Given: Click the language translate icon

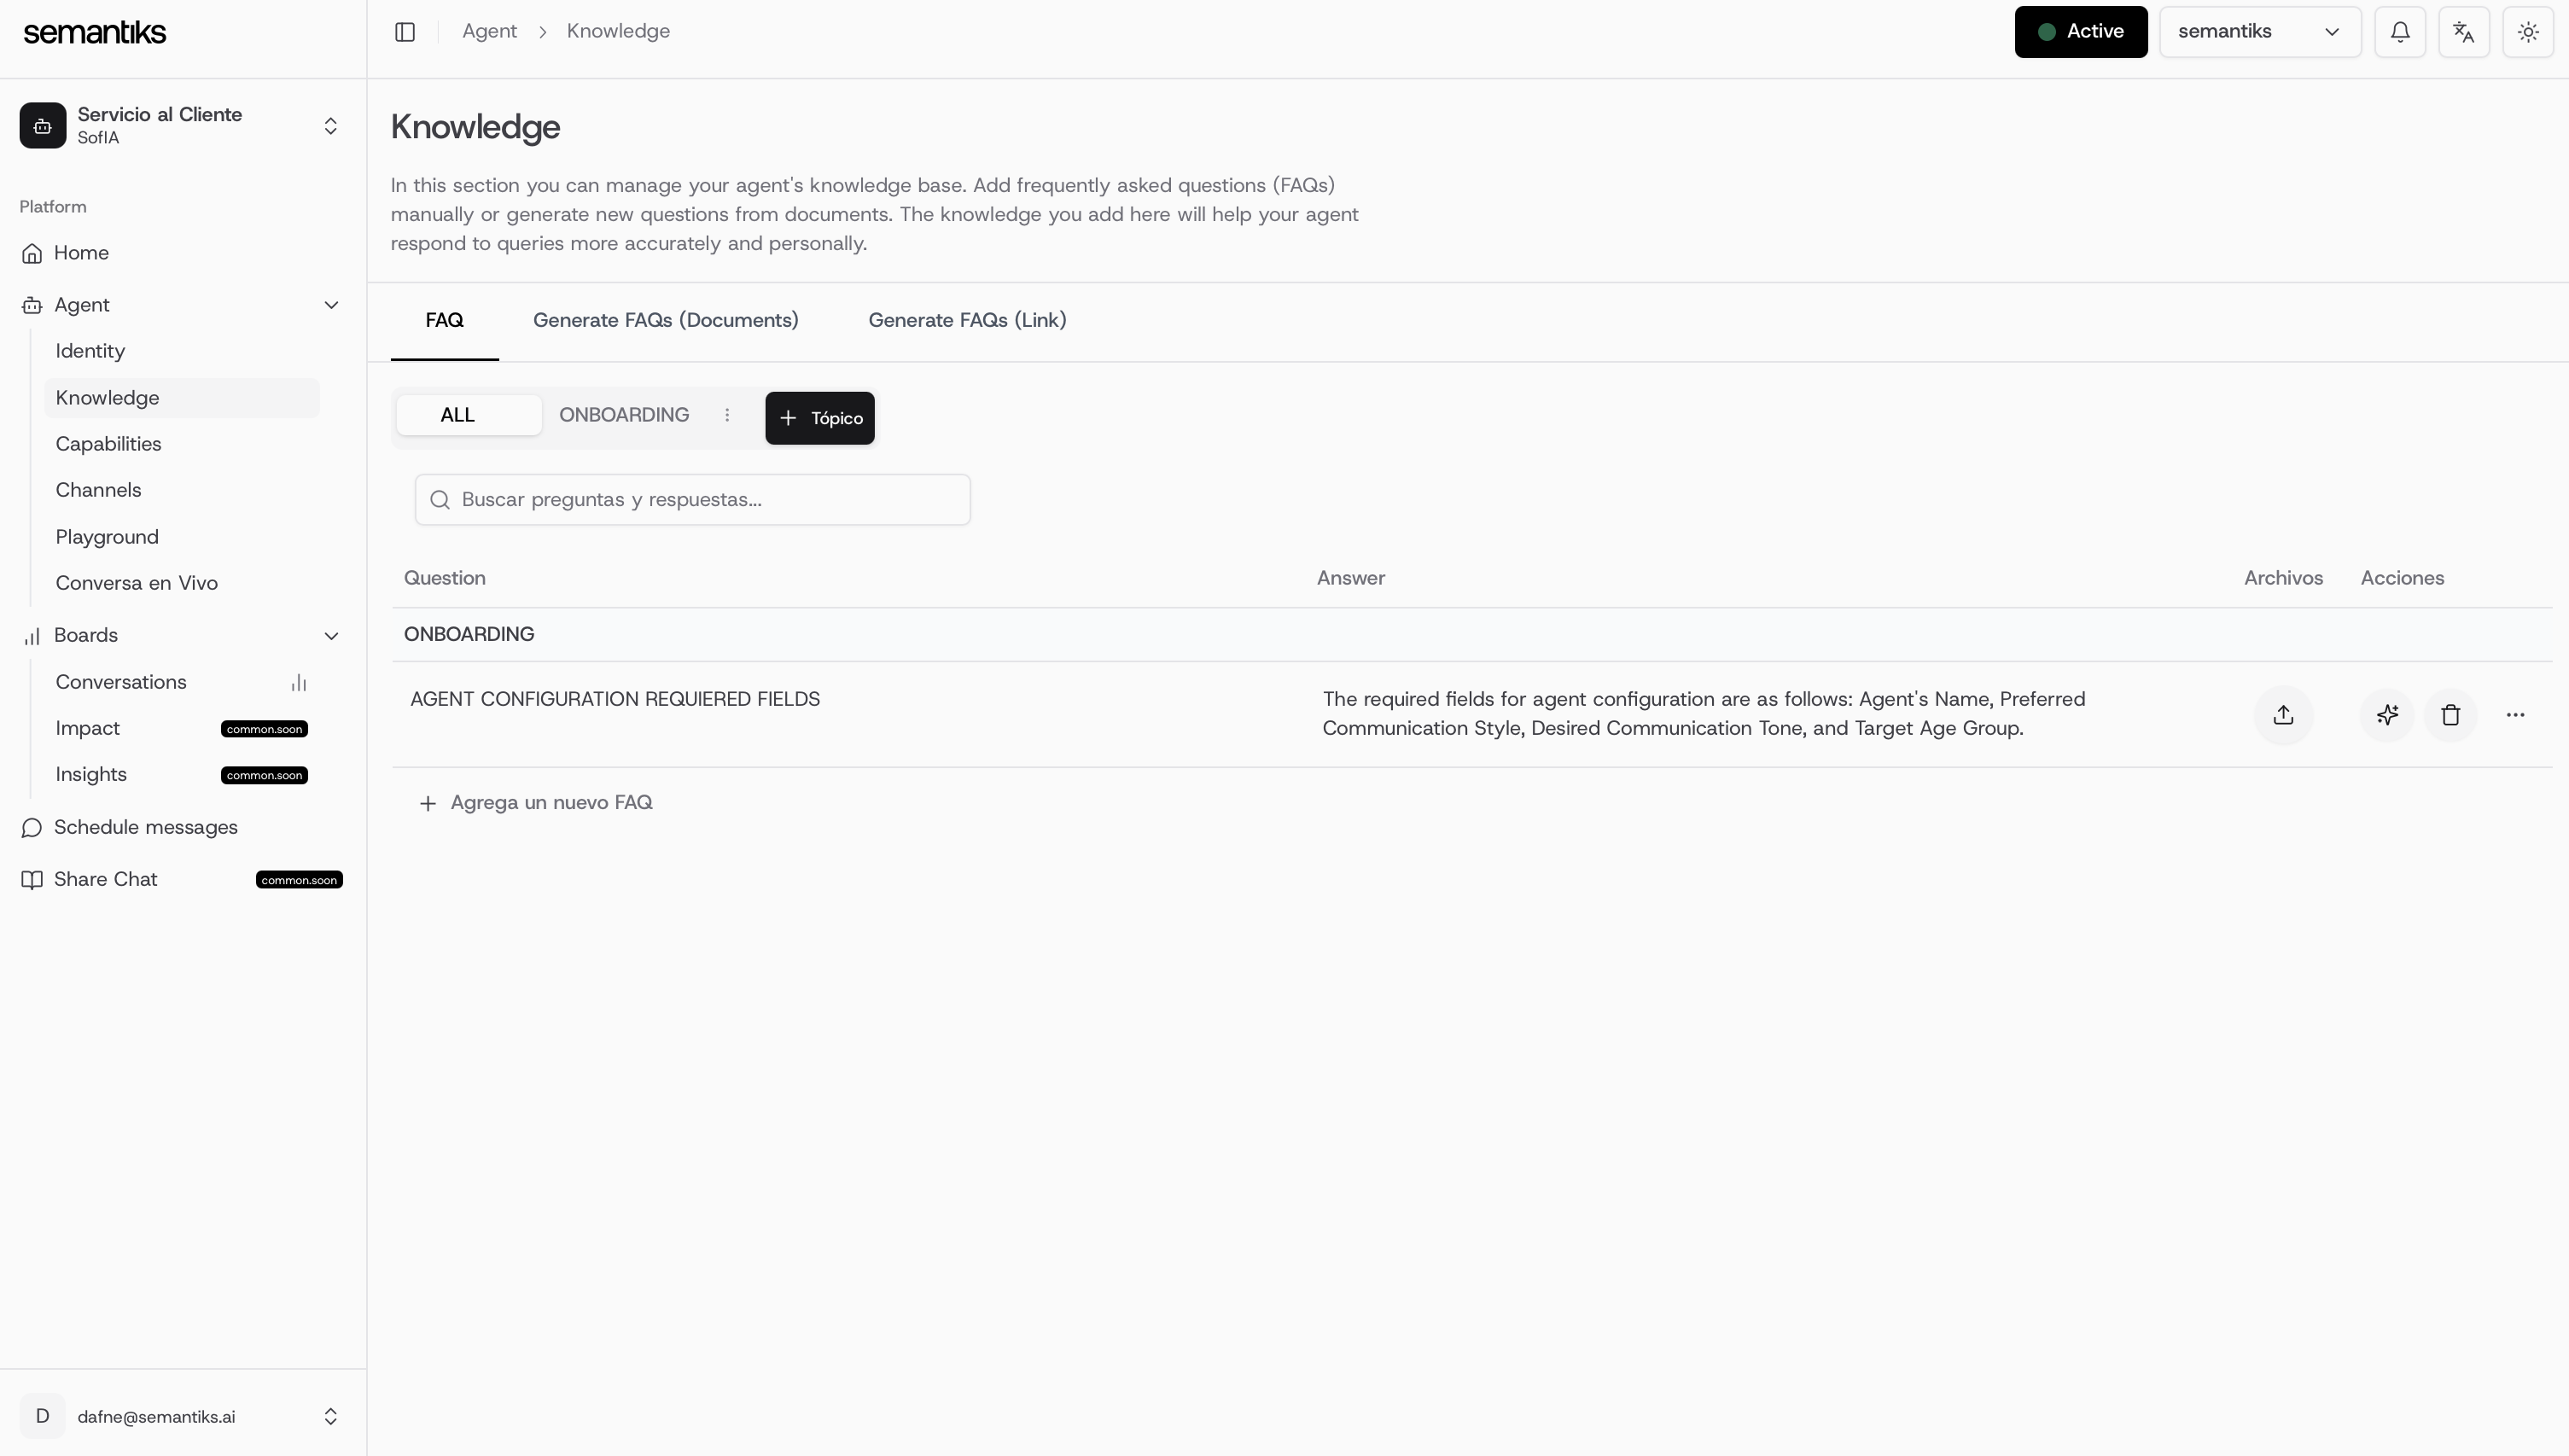Looking at the screenshot, I should click(x=2464, y=32).
